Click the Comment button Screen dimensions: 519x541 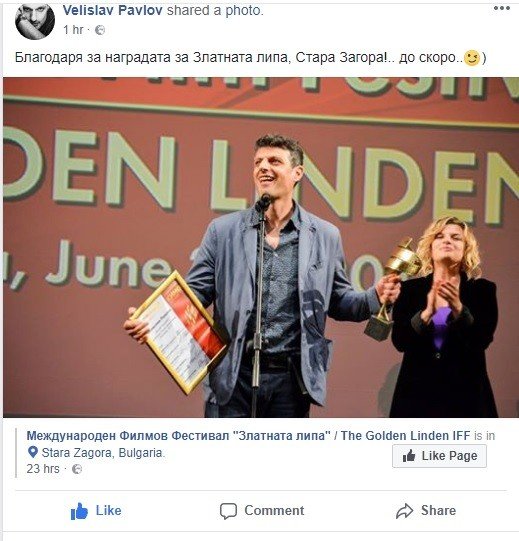tap(262, 511)
